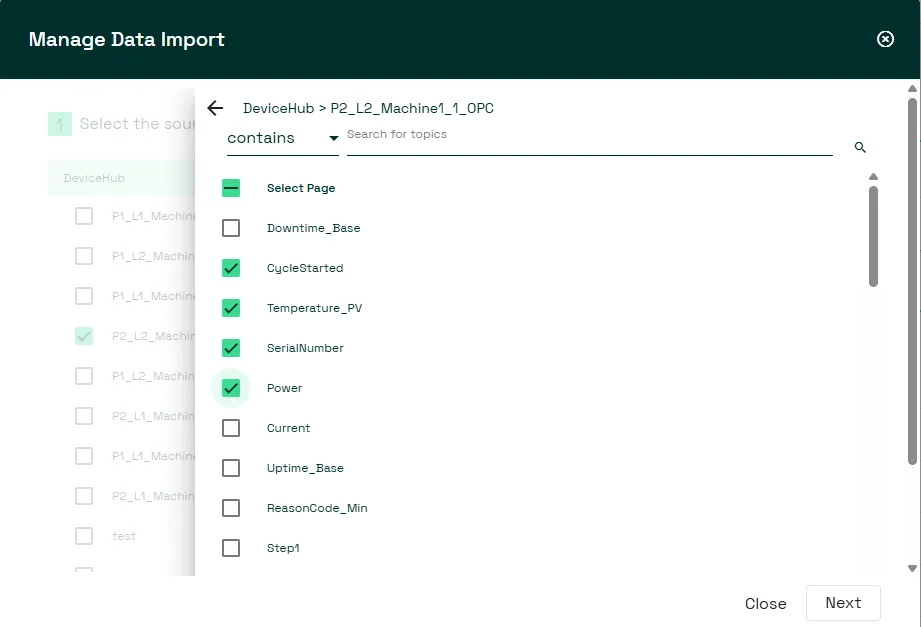Check the Downtime_Base checkbox
The width and height of the screenshot is (921, 627).
231,228
